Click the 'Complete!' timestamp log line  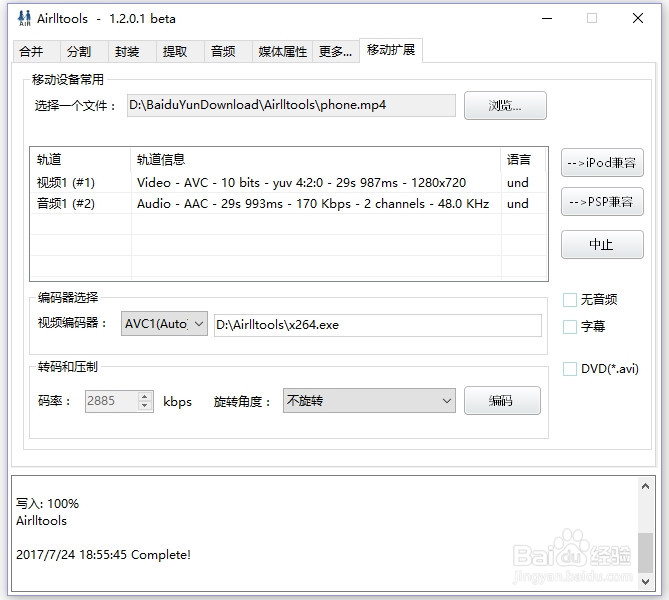tap(103, 555)
